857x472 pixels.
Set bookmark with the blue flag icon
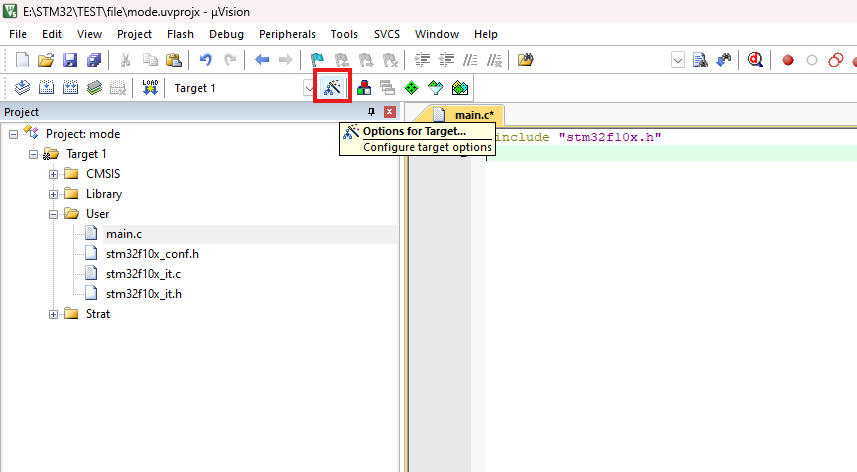click(317, 60)
